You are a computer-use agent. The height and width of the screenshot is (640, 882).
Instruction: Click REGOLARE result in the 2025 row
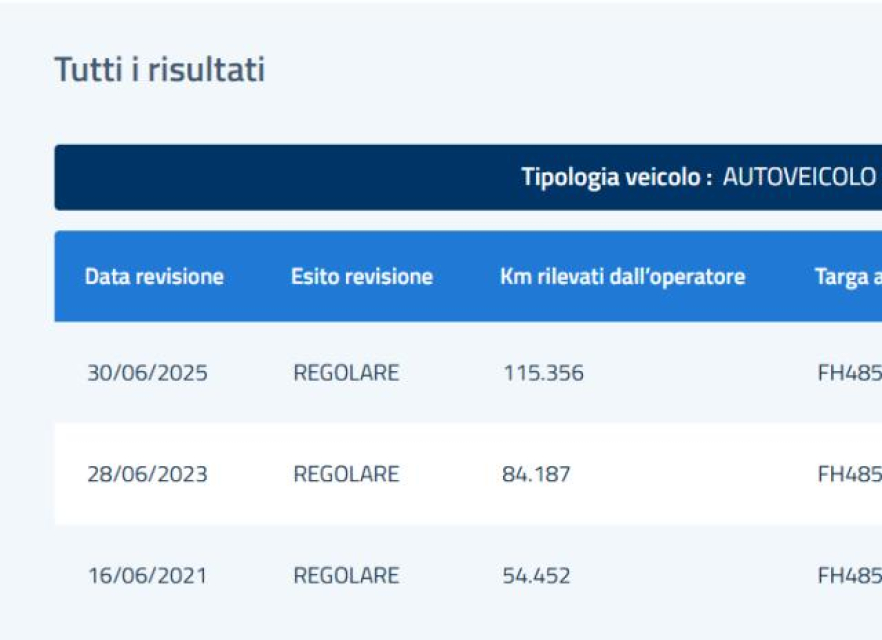(346, 373)
